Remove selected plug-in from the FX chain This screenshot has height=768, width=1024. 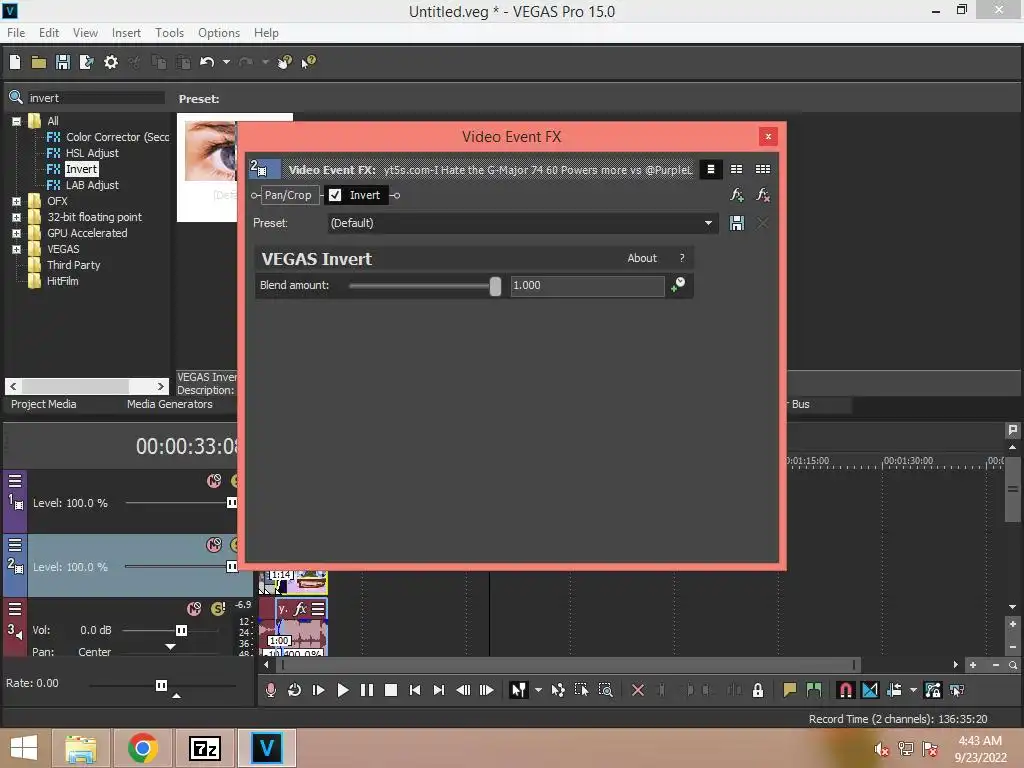tap(762, 195)
